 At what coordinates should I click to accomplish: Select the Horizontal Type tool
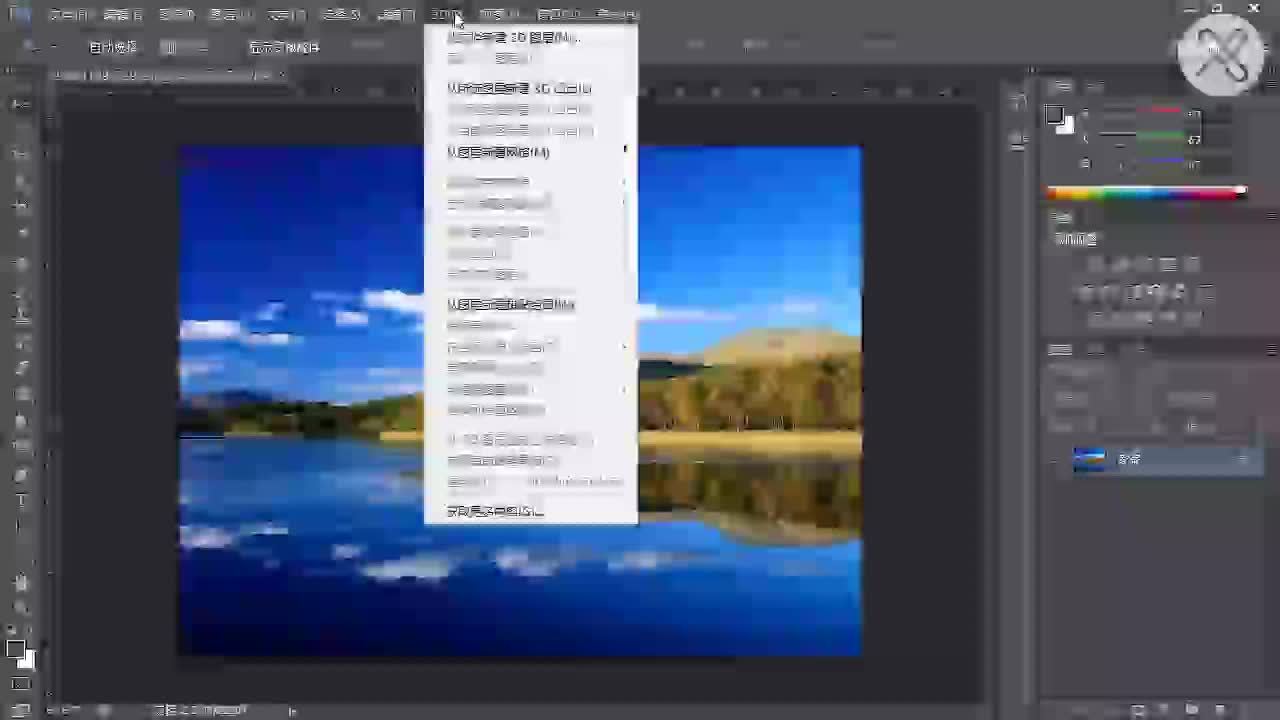(20, 501)
